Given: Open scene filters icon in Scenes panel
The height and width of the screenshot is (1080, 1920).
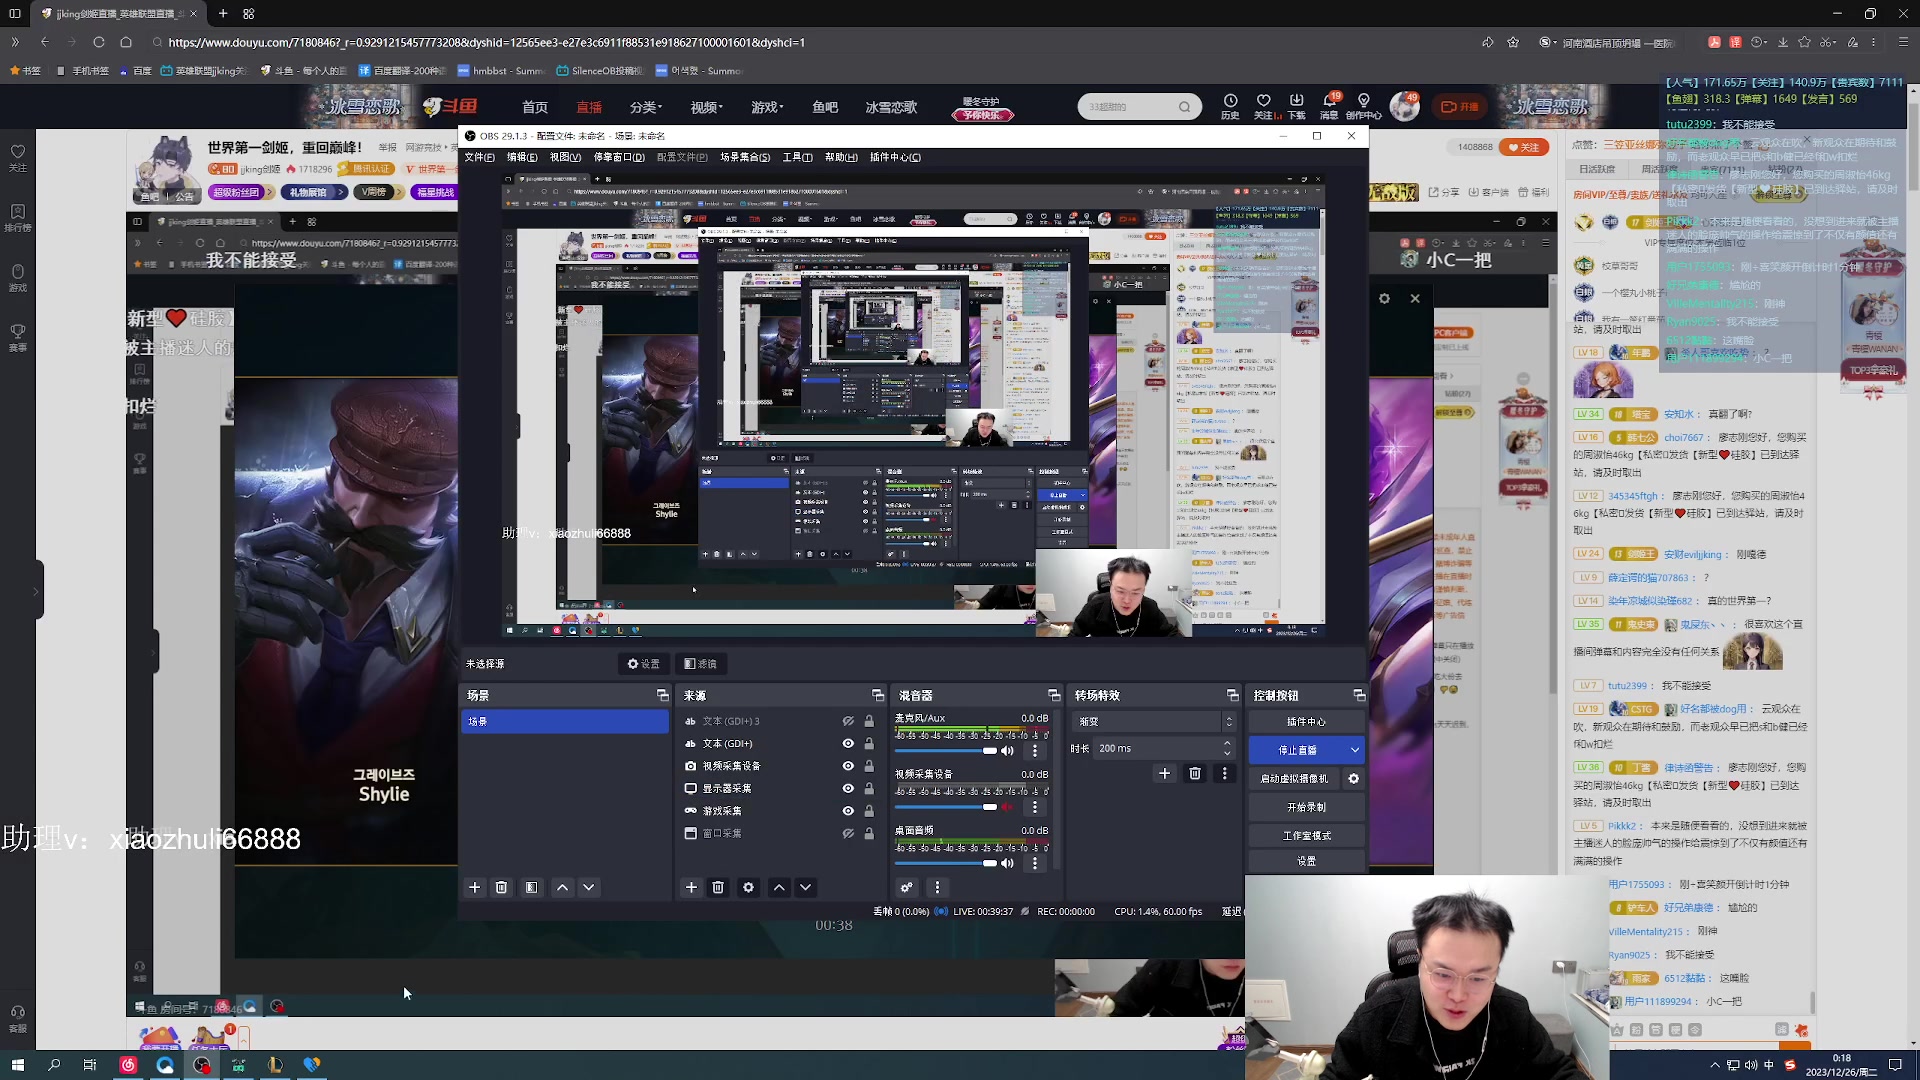Looking at the screenshot, I should [x=532, y=887].
